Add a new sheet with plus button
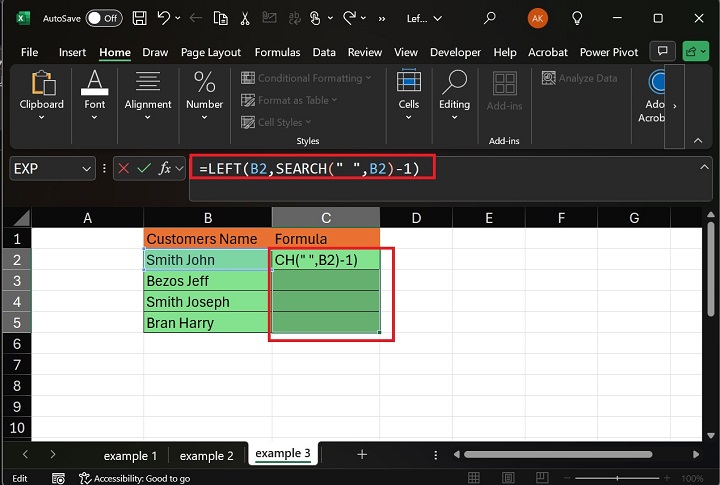The height and width of the screenshot is (485, 720). click(362, 454)
